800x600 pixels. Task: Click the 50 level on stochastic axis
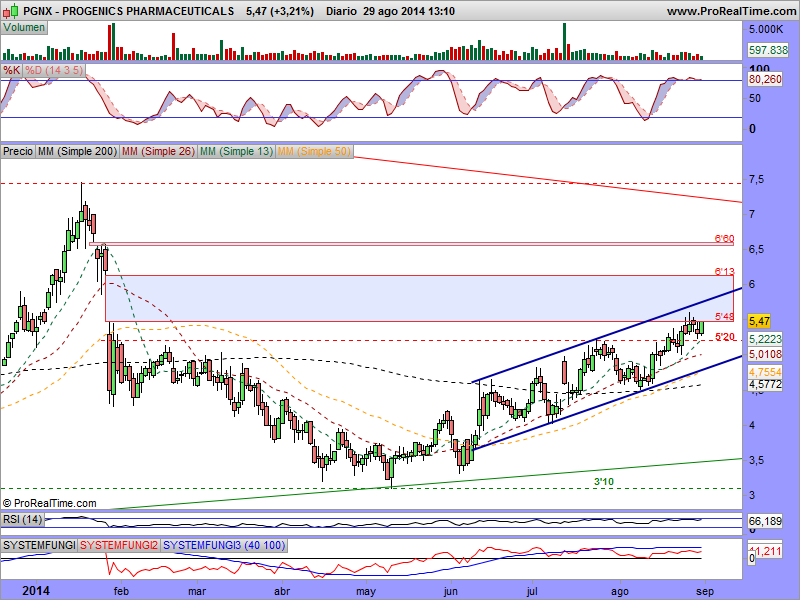click(x=755, y=98)
